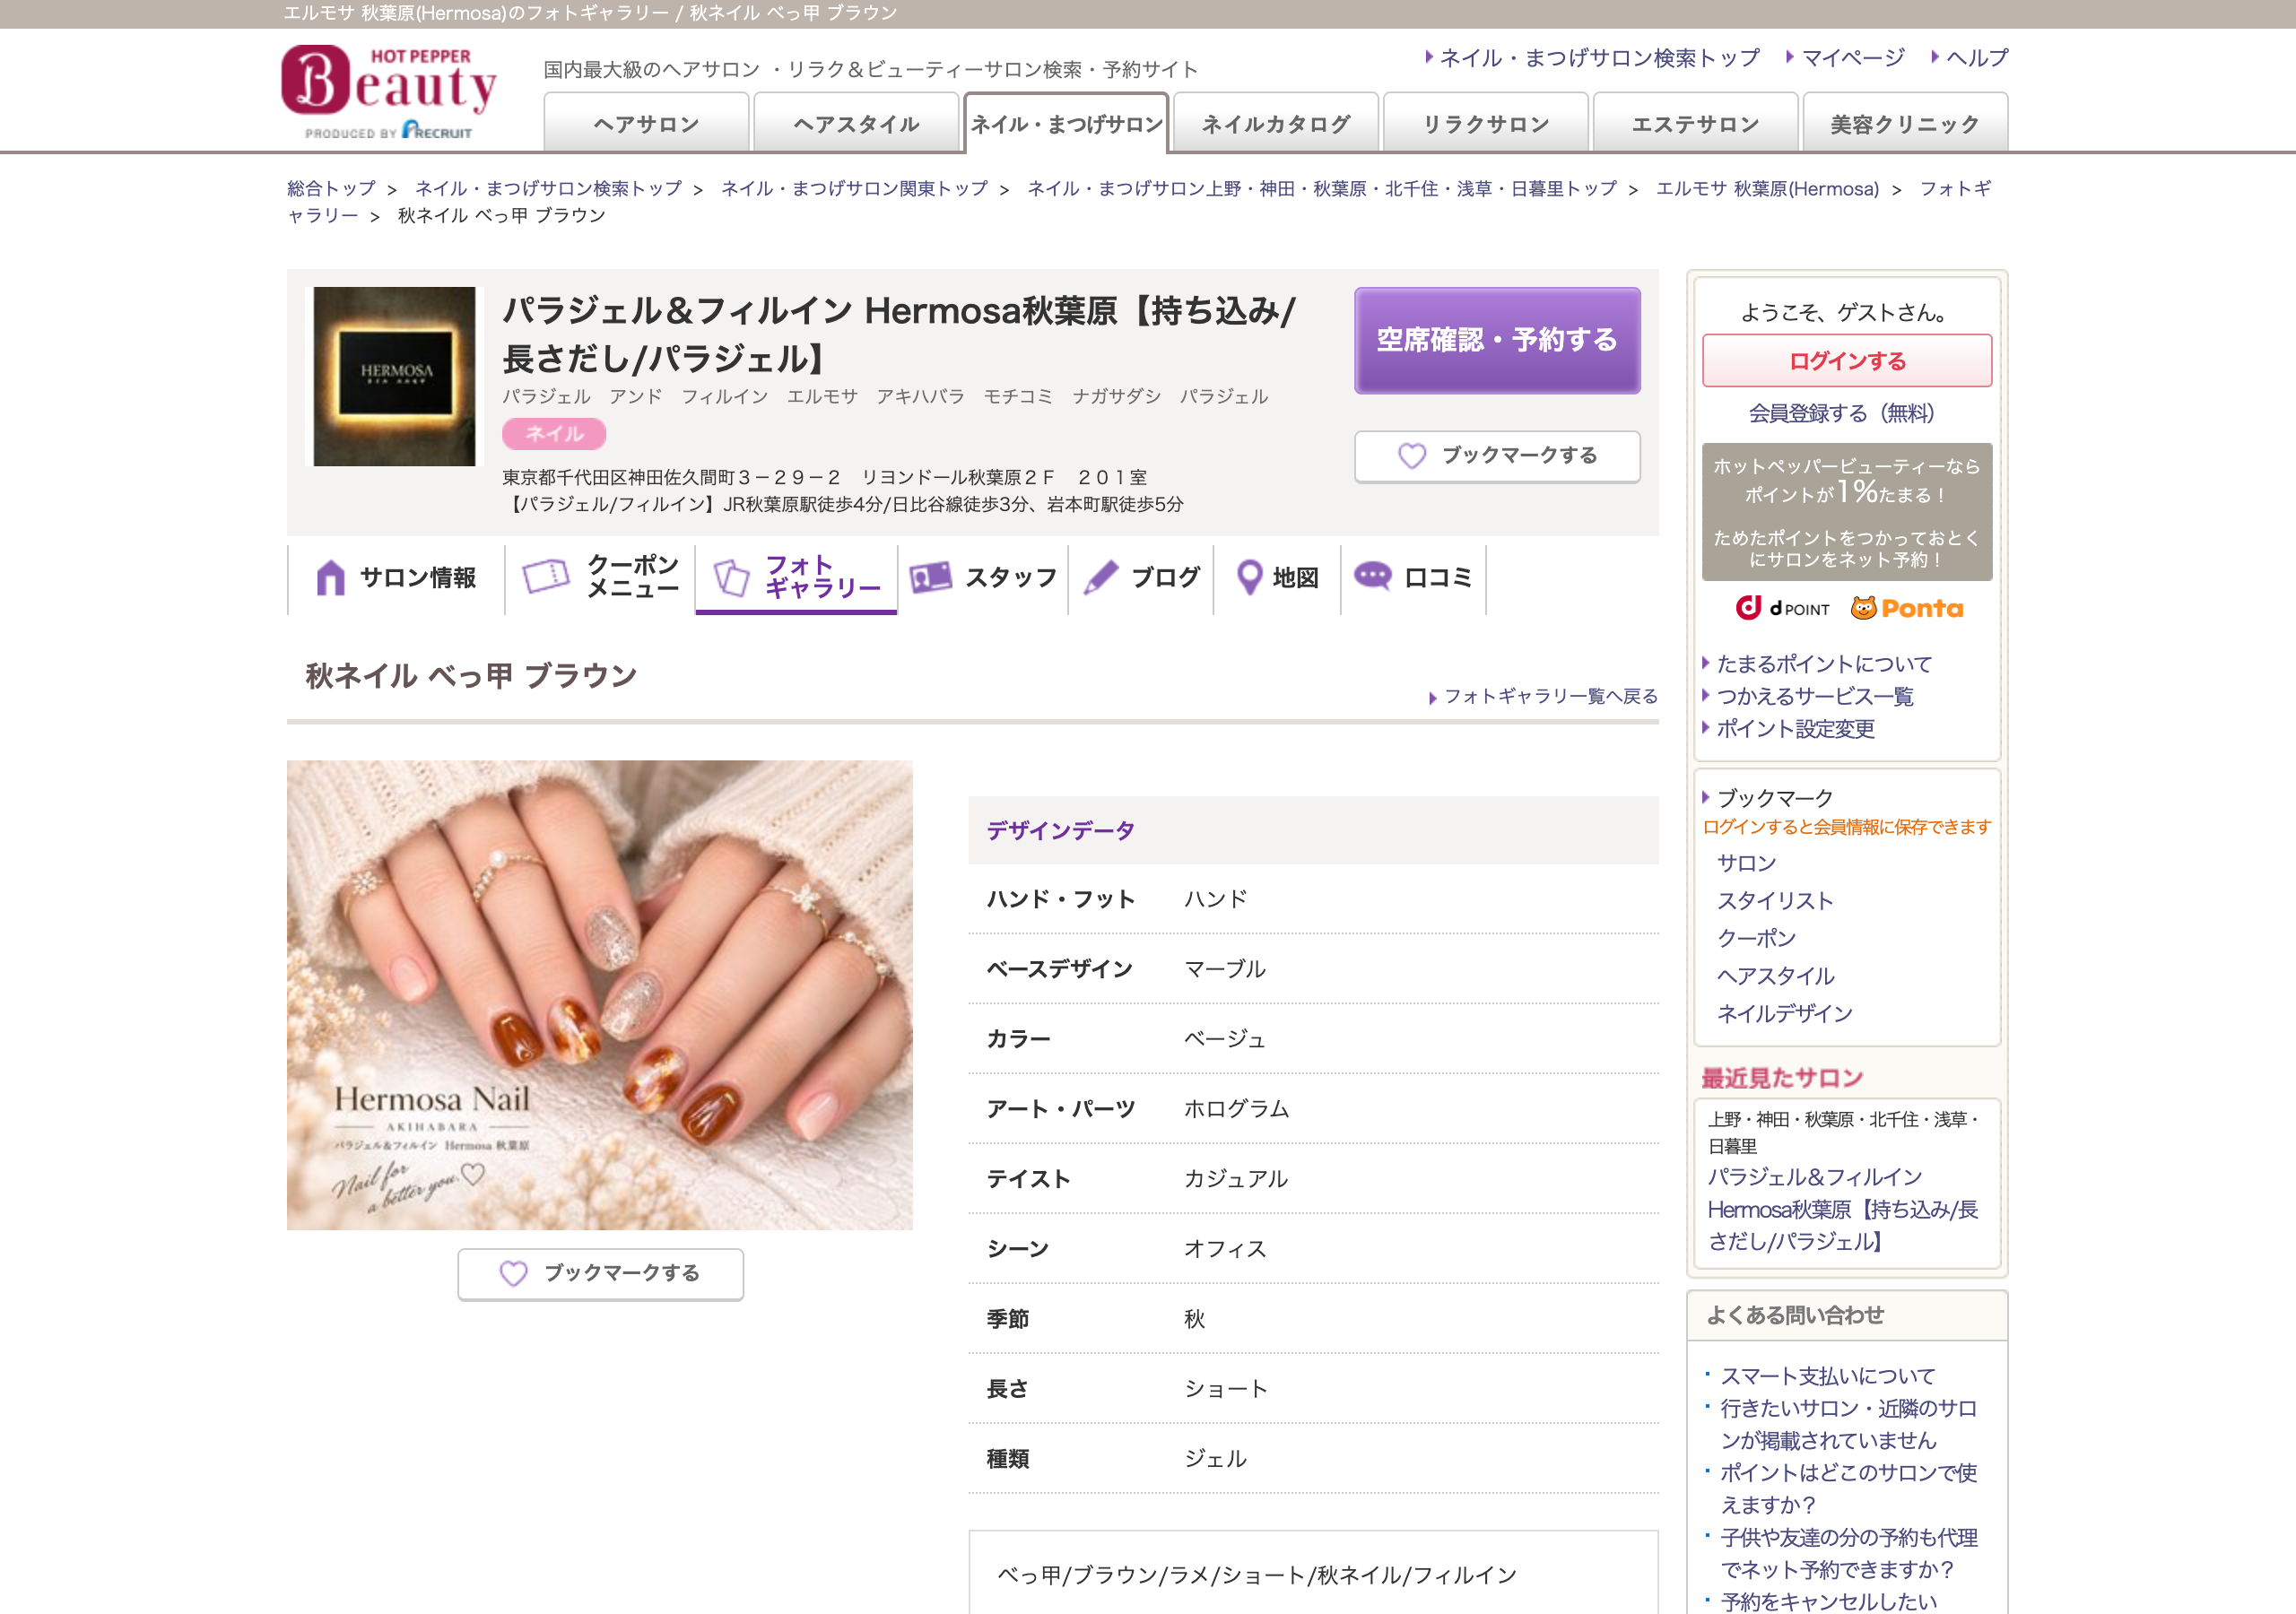Image resolution: width=2296 pixels, height=1614 pixels.
Task: Click the pink ネイル category tag
Action: [554, 434]
